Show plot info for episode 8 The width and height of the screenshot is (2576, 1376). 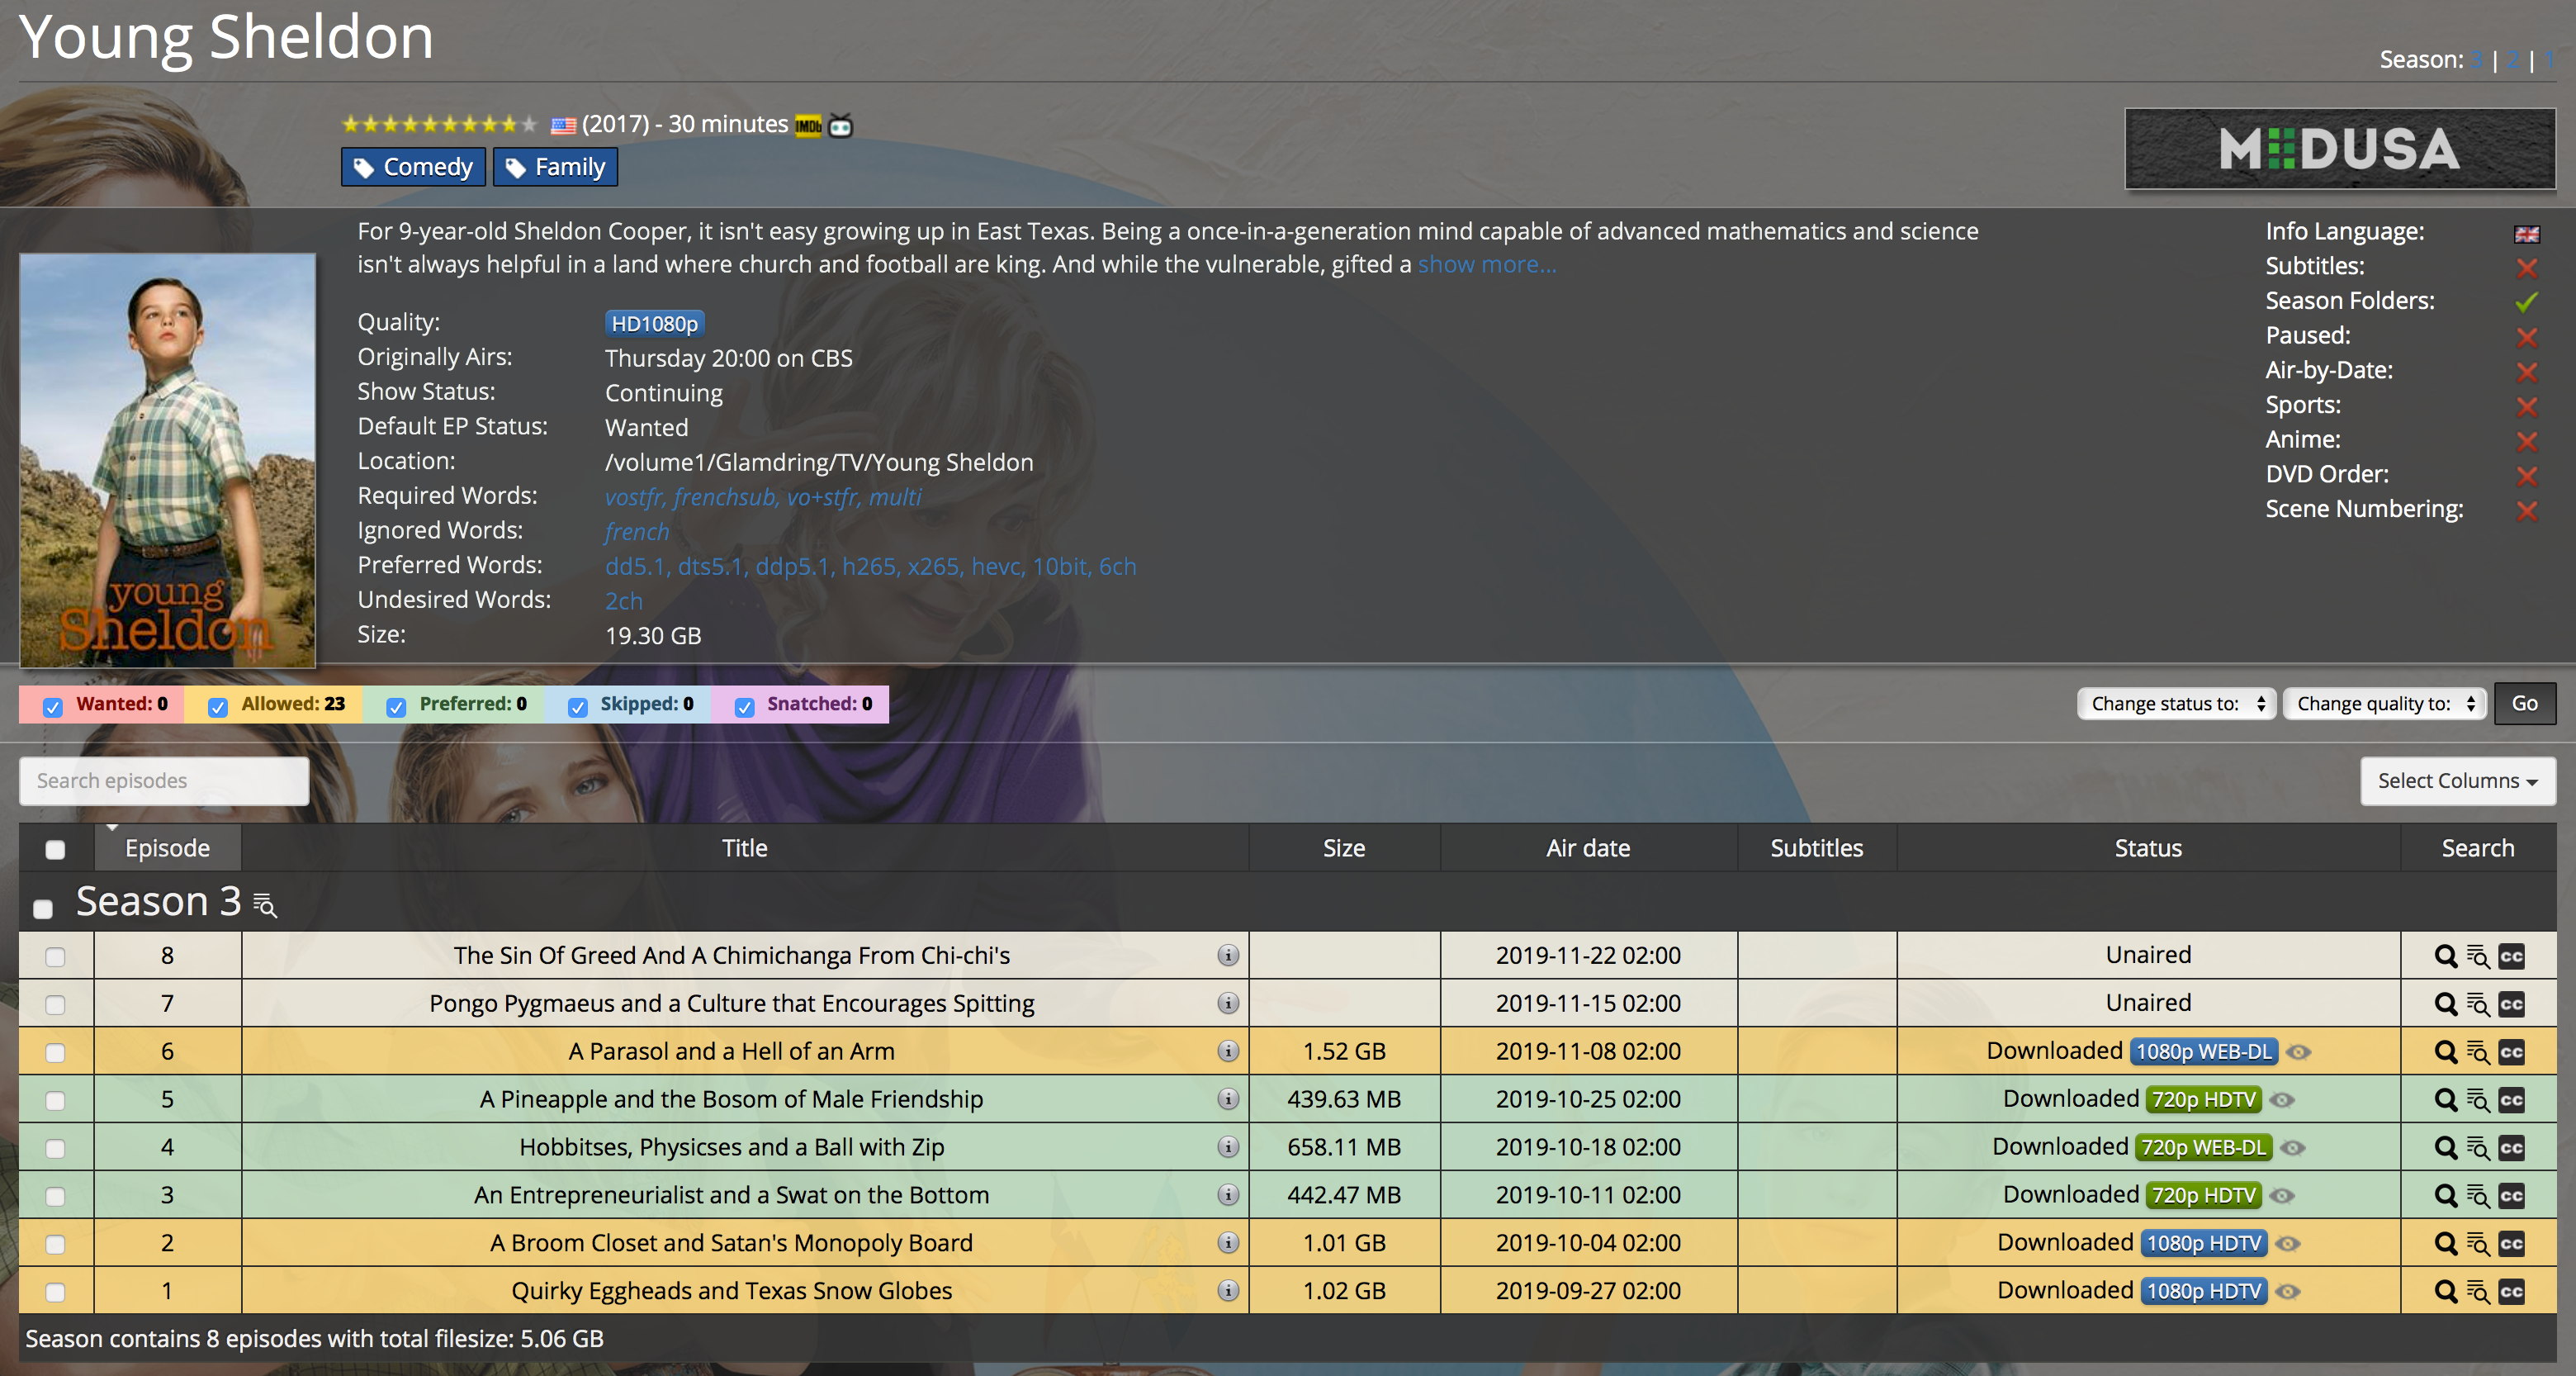pos(1228,955)
